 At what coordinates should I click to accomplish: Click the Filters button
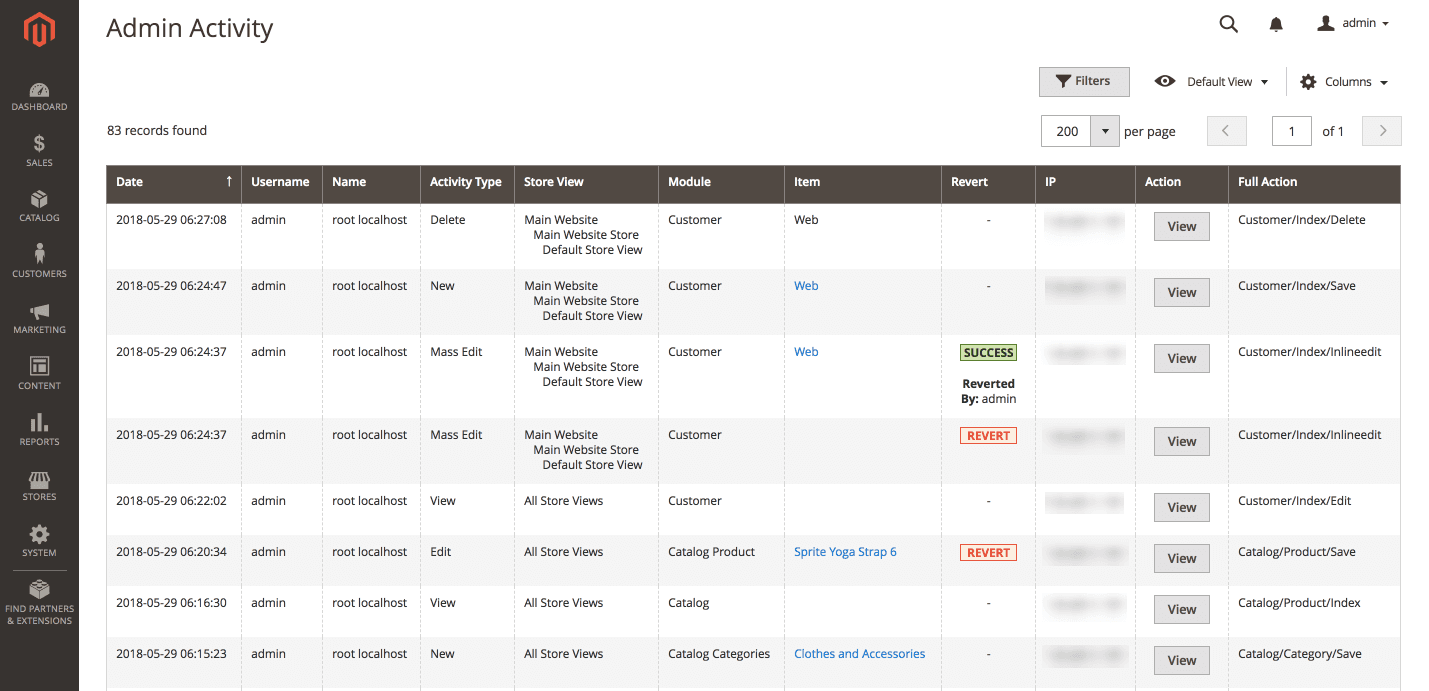click(x=1084, y=82)
